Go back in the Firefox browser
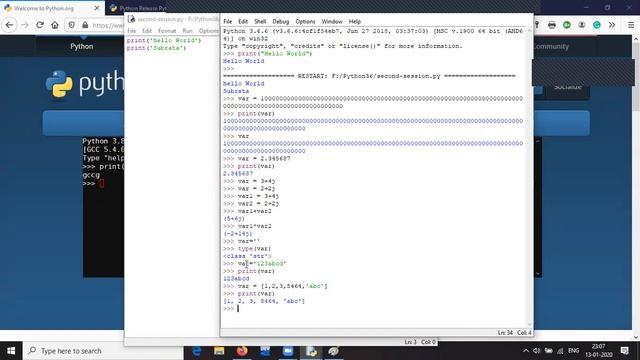Viewport: 640px width, 360px height. (x=9, y=25)
